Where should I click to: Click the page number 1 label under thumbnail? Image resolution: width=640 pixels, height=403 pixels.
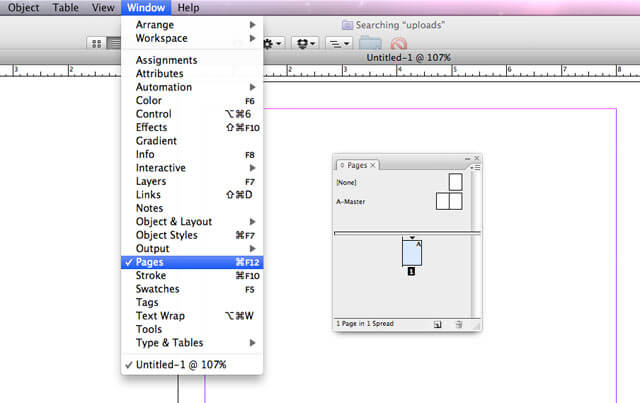[411, 271]
